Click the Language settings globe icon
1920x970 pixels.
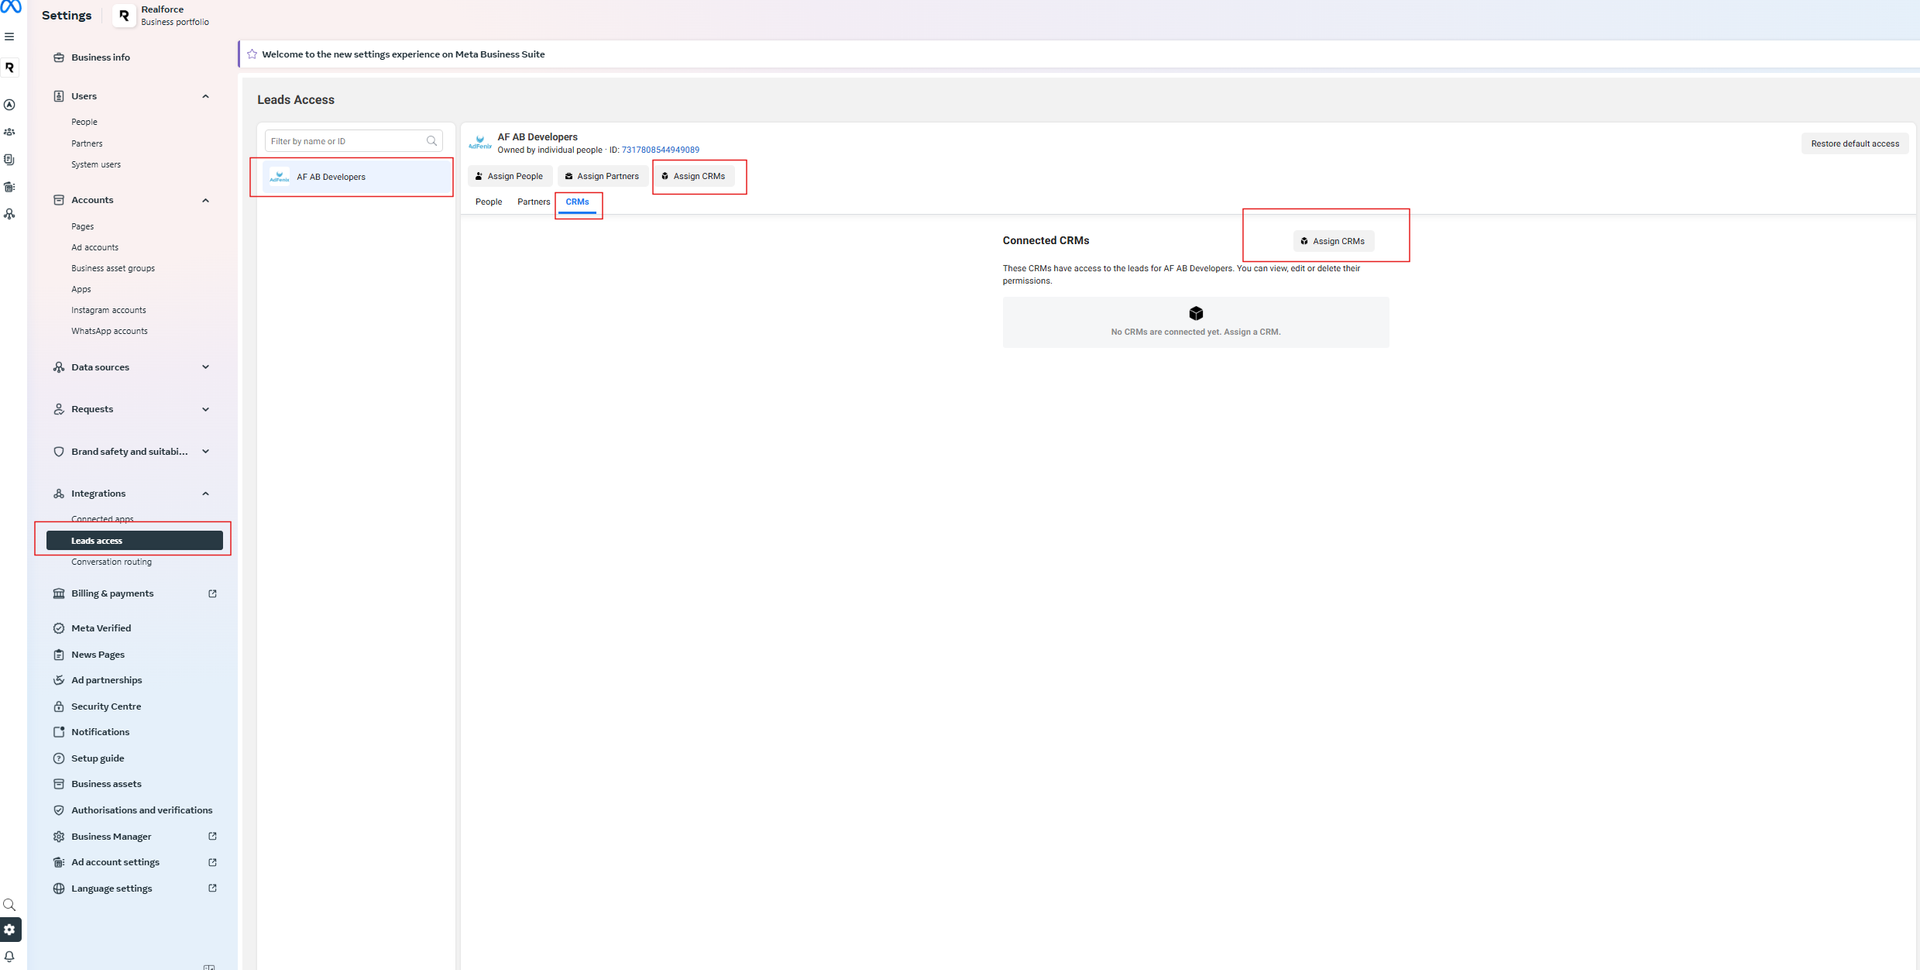[x=59, y=889]
